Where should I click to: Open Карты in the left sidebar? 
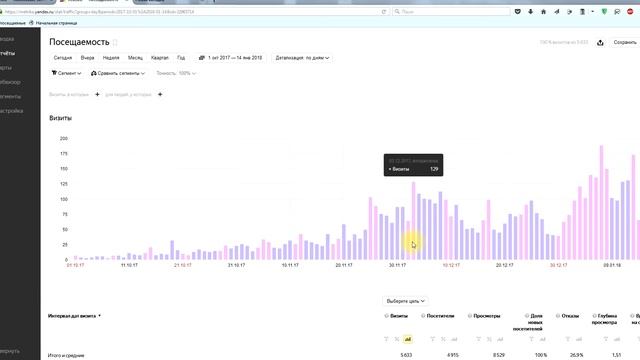(6, 68)
